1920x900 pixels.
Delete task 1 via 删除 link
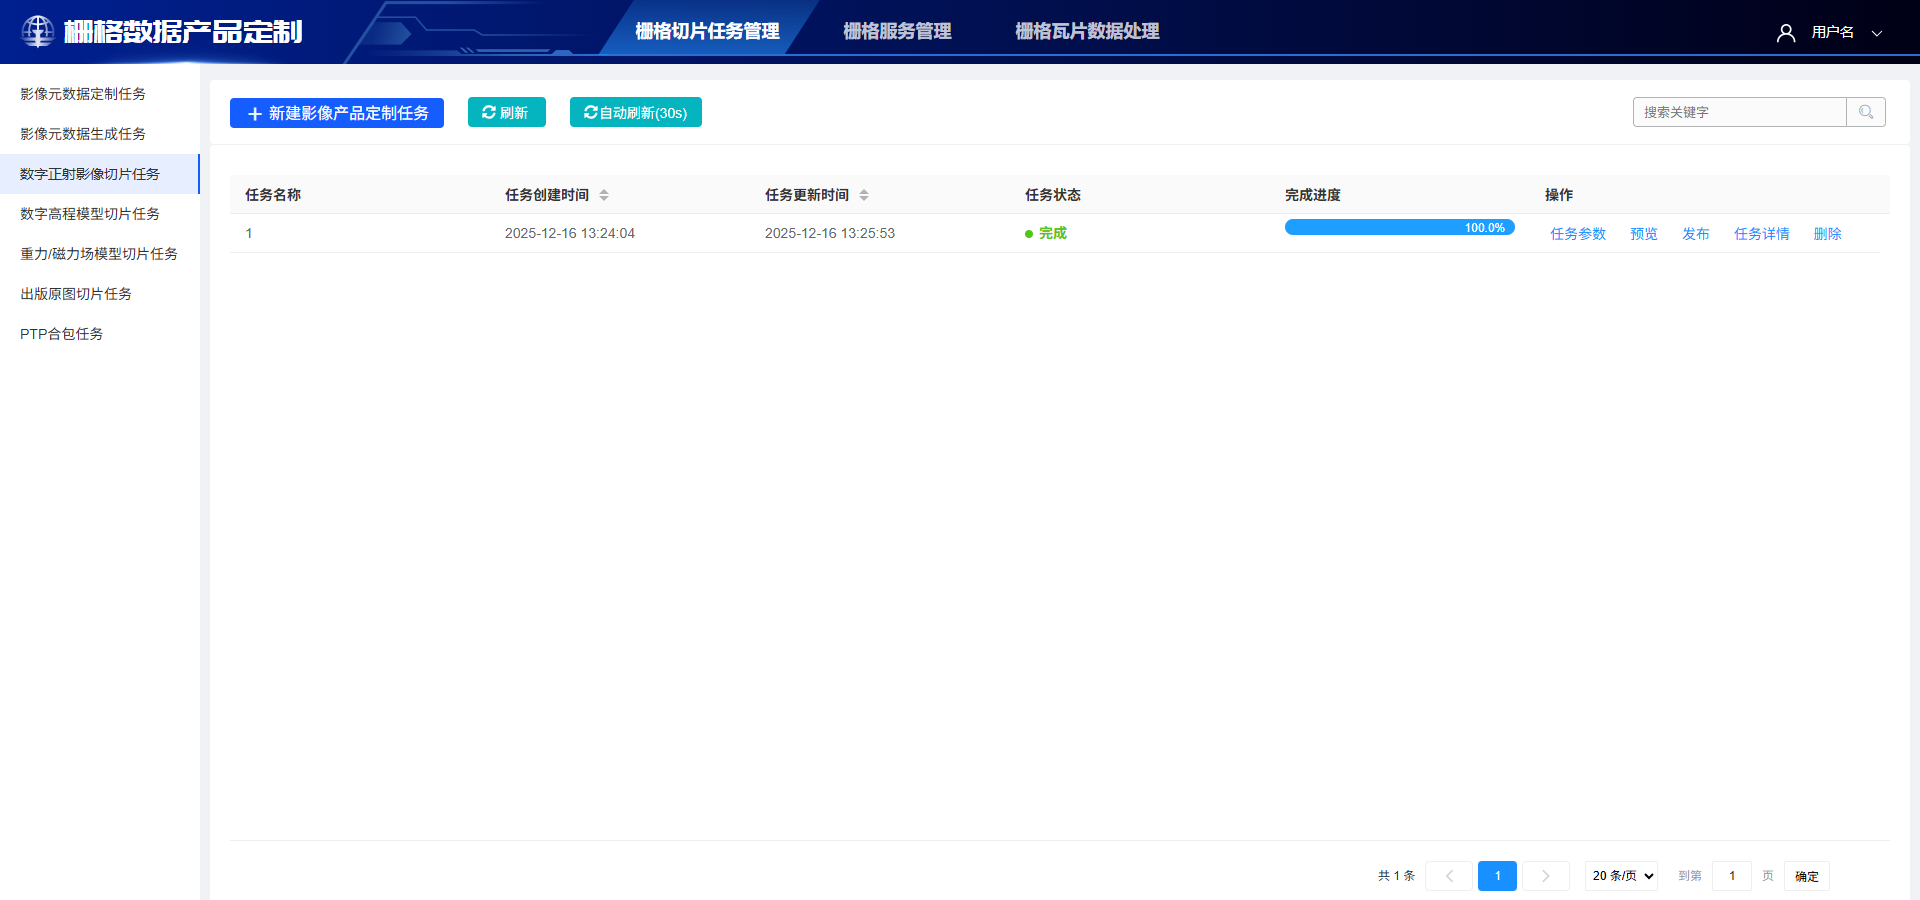coord(1827,234)
